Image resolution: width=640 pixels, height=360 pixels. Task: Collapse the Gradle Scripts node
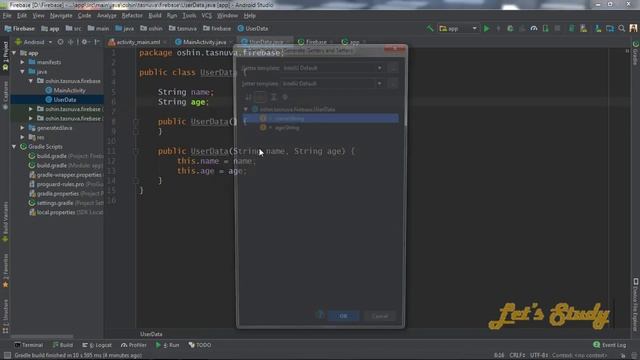click(14, 147)
